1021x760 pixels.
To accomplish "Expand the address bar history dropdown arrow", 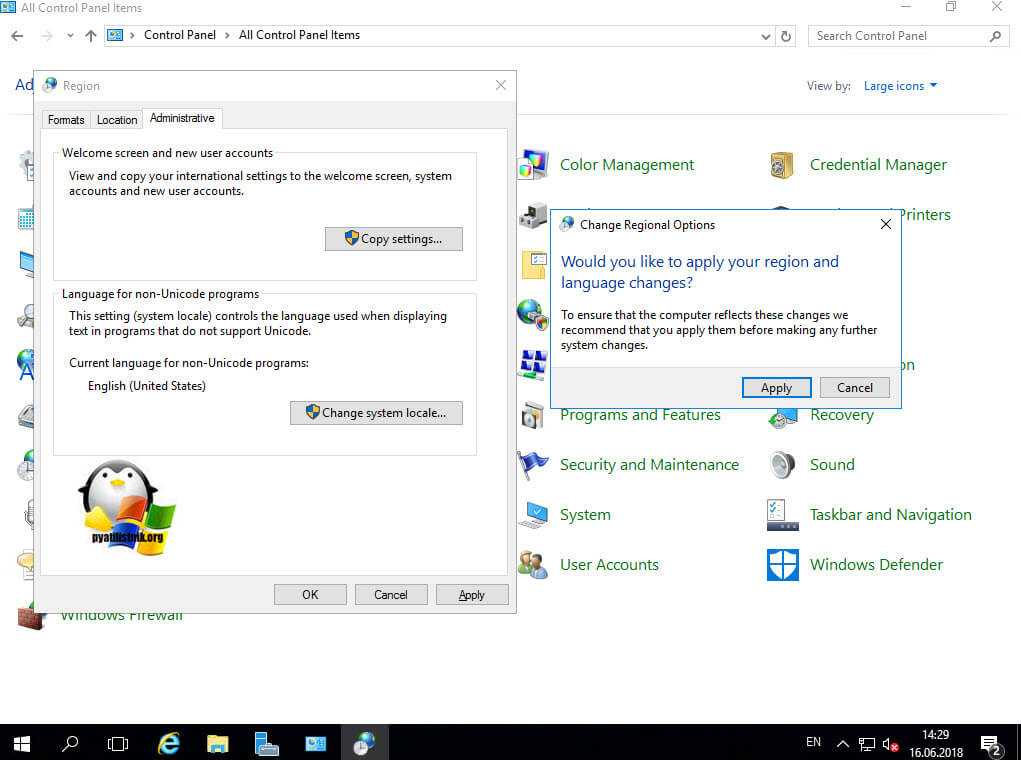I will coord(766,36).
